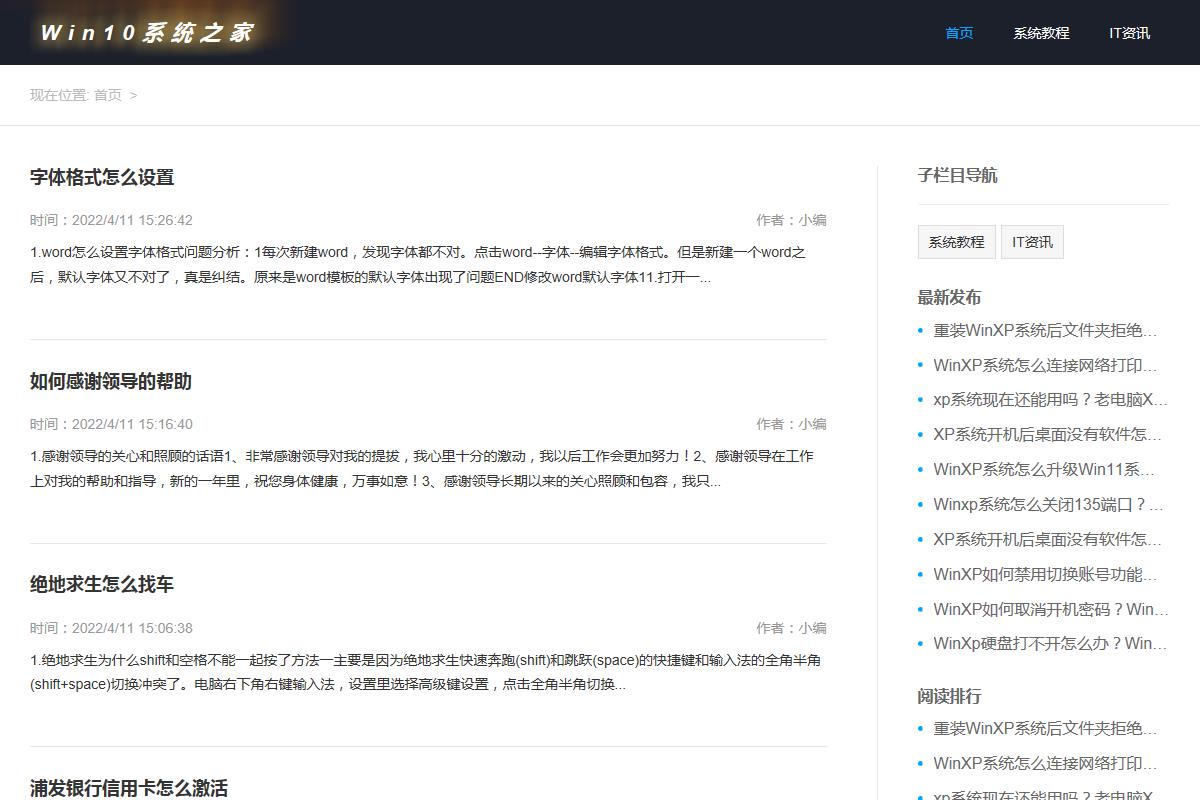Click 作者：小编 of 绝地求生怎么找车 article
This screenshot has width=1200, height=800.
791,628
